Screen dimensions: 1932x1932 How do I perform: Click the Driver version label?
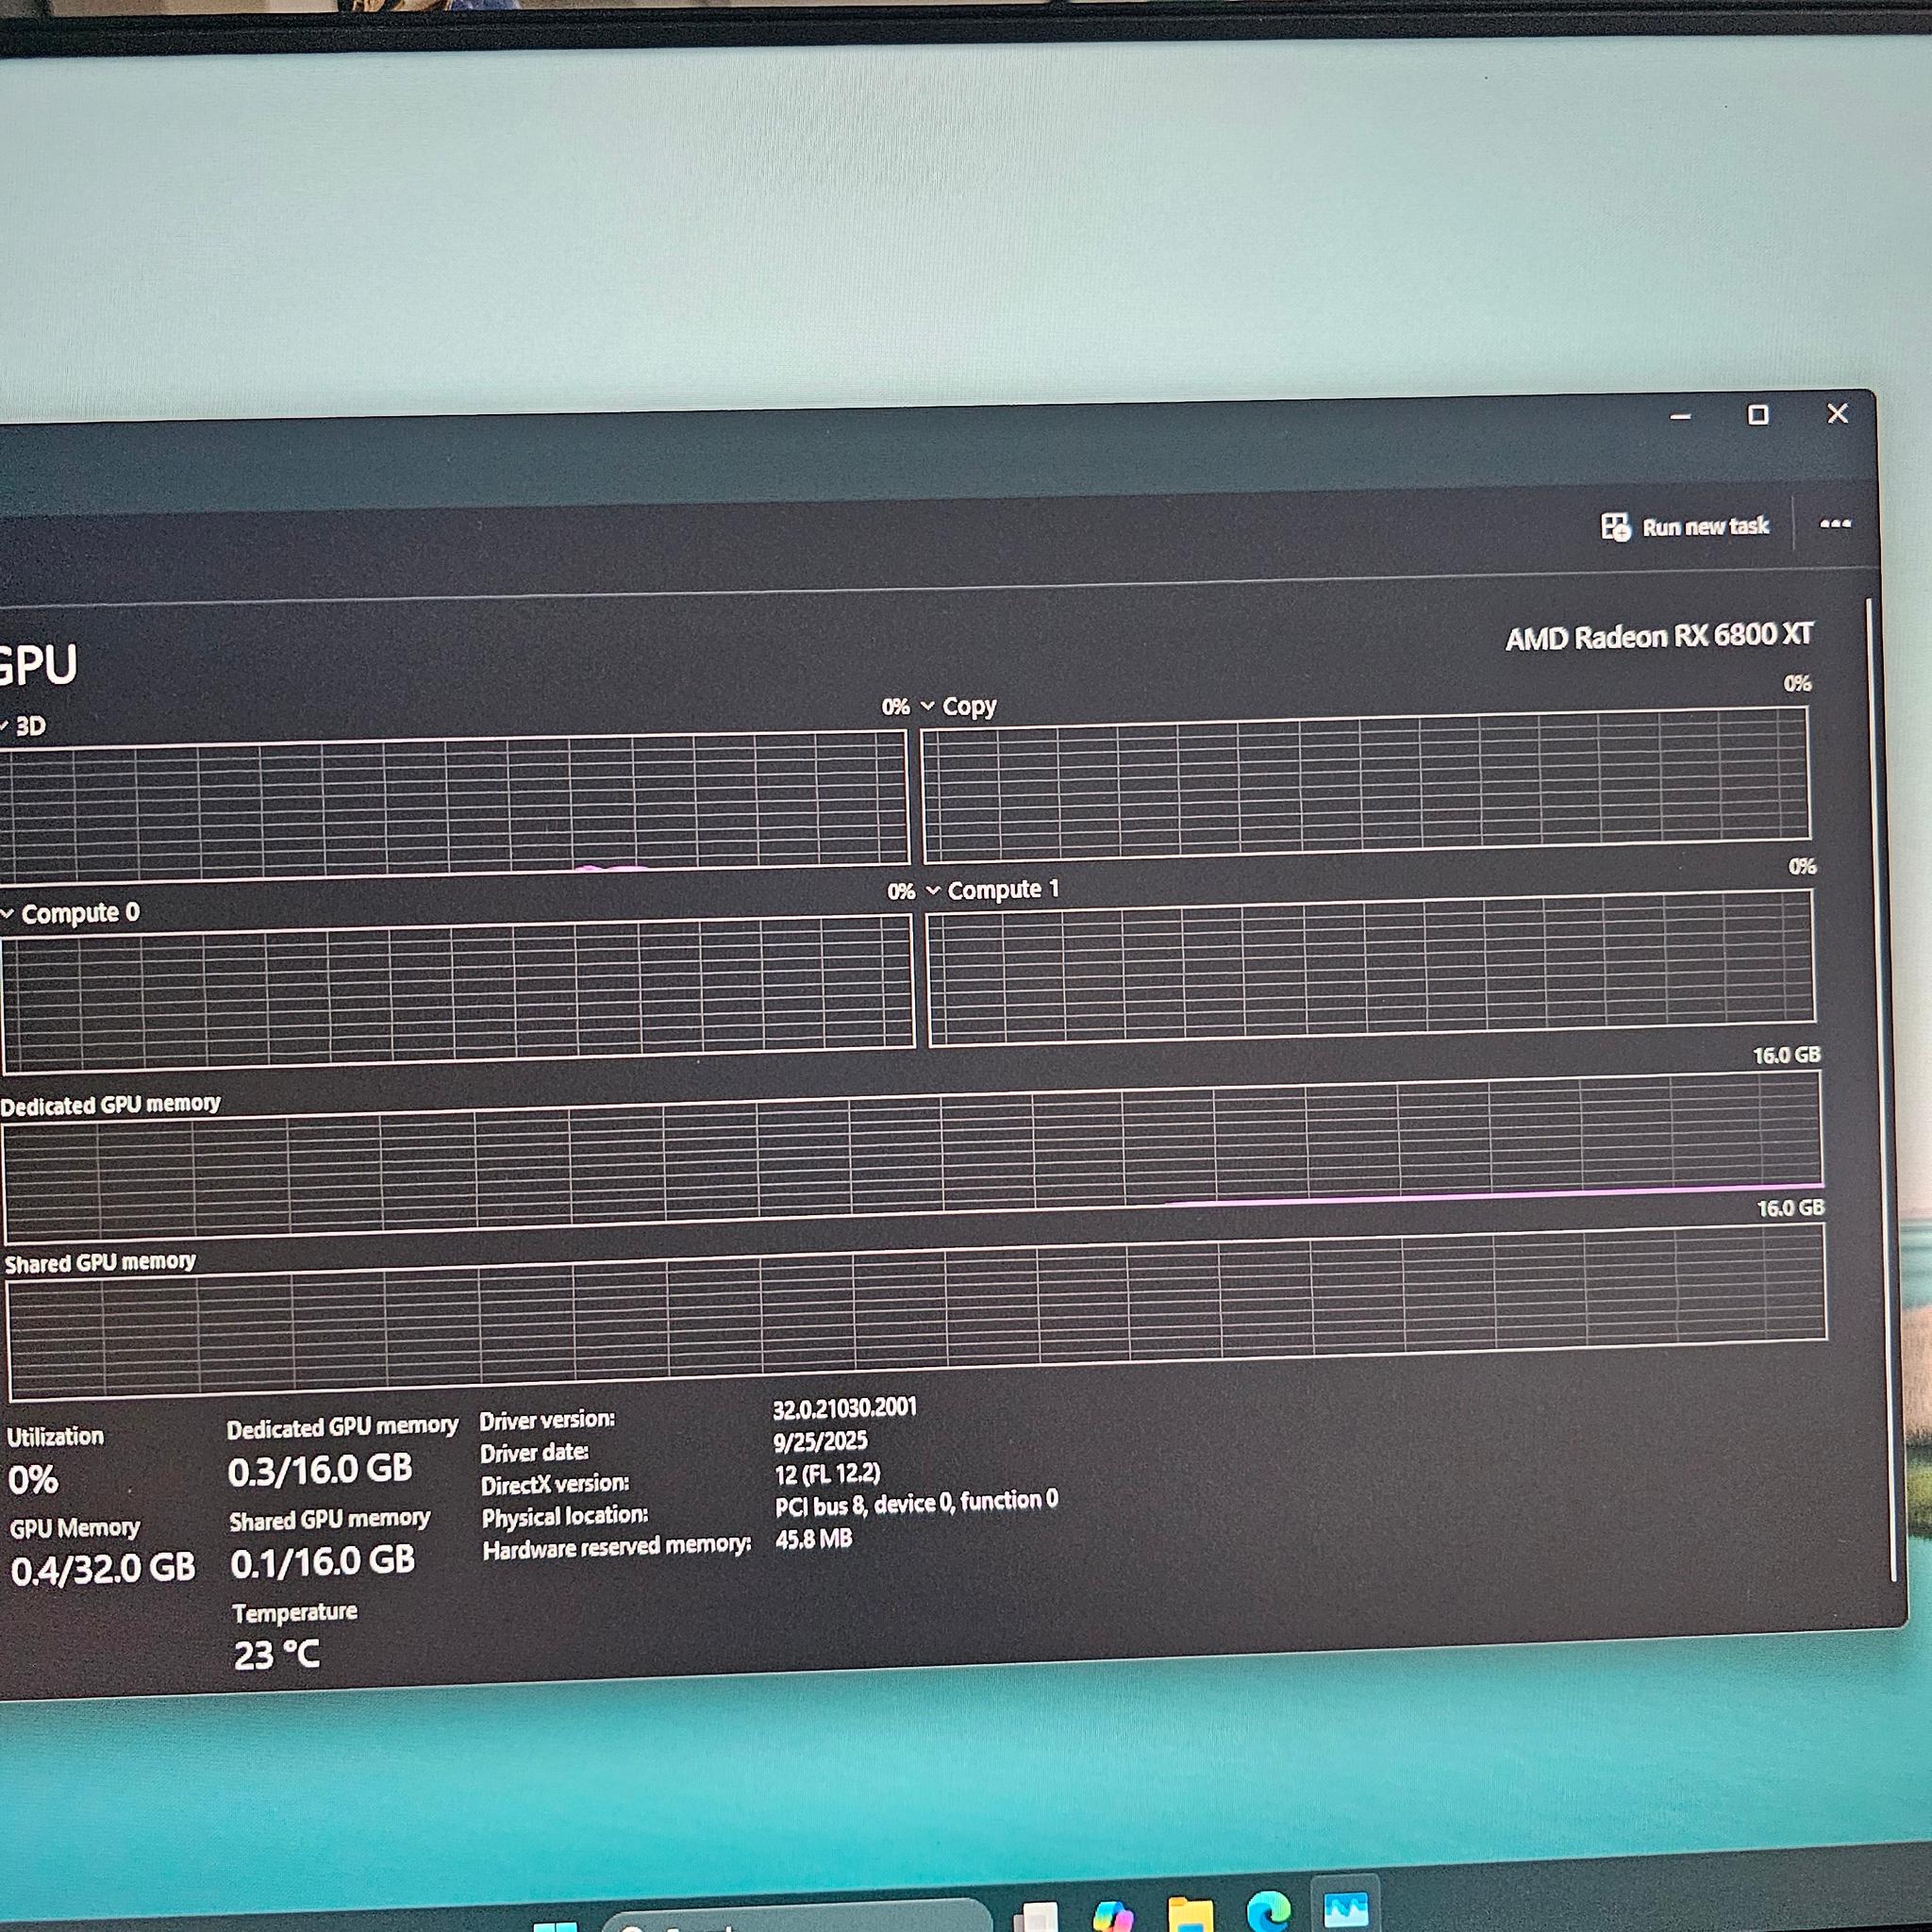547,1420
